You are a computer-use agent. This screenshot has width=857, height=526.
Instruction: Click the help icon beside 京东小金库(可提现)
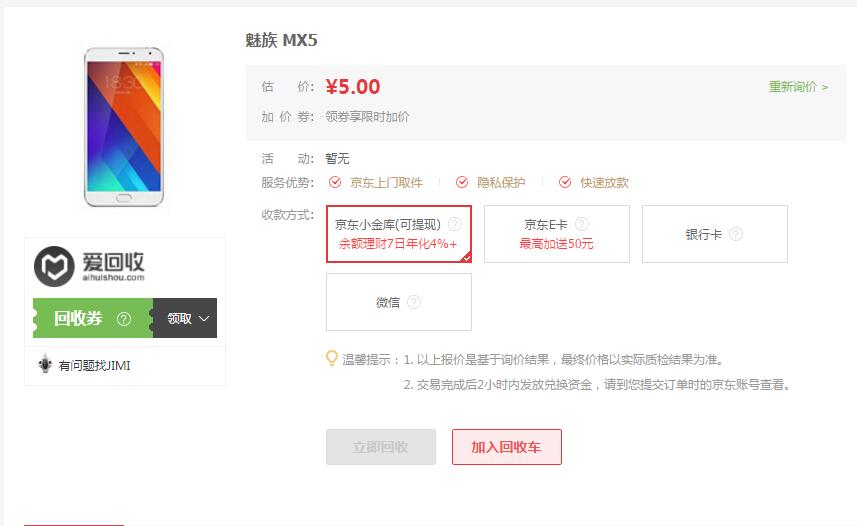point(455,224)
